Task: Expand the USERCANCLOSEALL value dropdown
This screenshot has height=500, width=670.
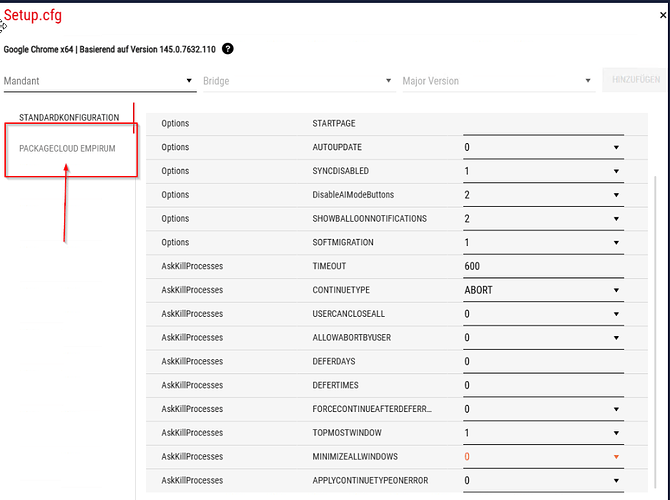Action: point(542,314)
